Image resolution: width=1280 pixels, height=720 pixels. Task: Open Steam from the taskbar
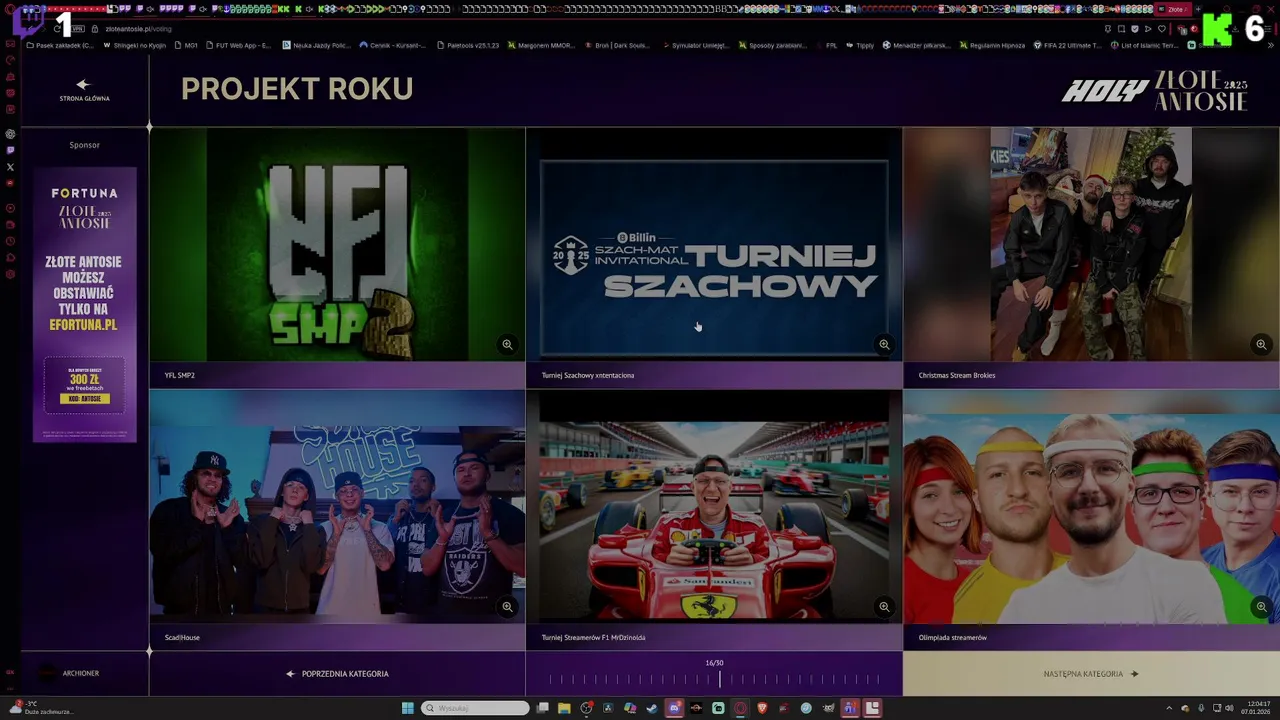click(x=652, y=708)
